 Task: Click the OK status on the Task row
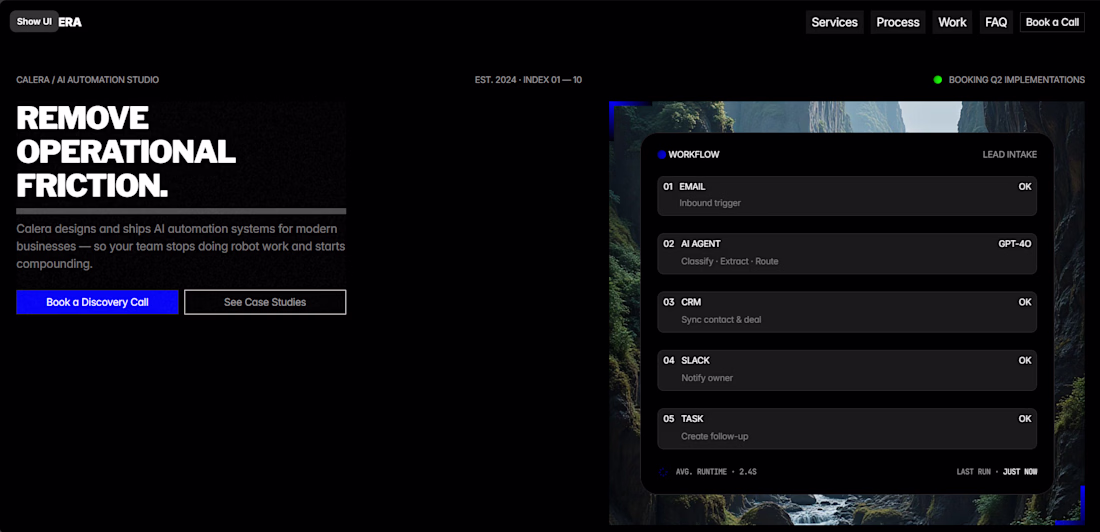[1025, 418]
